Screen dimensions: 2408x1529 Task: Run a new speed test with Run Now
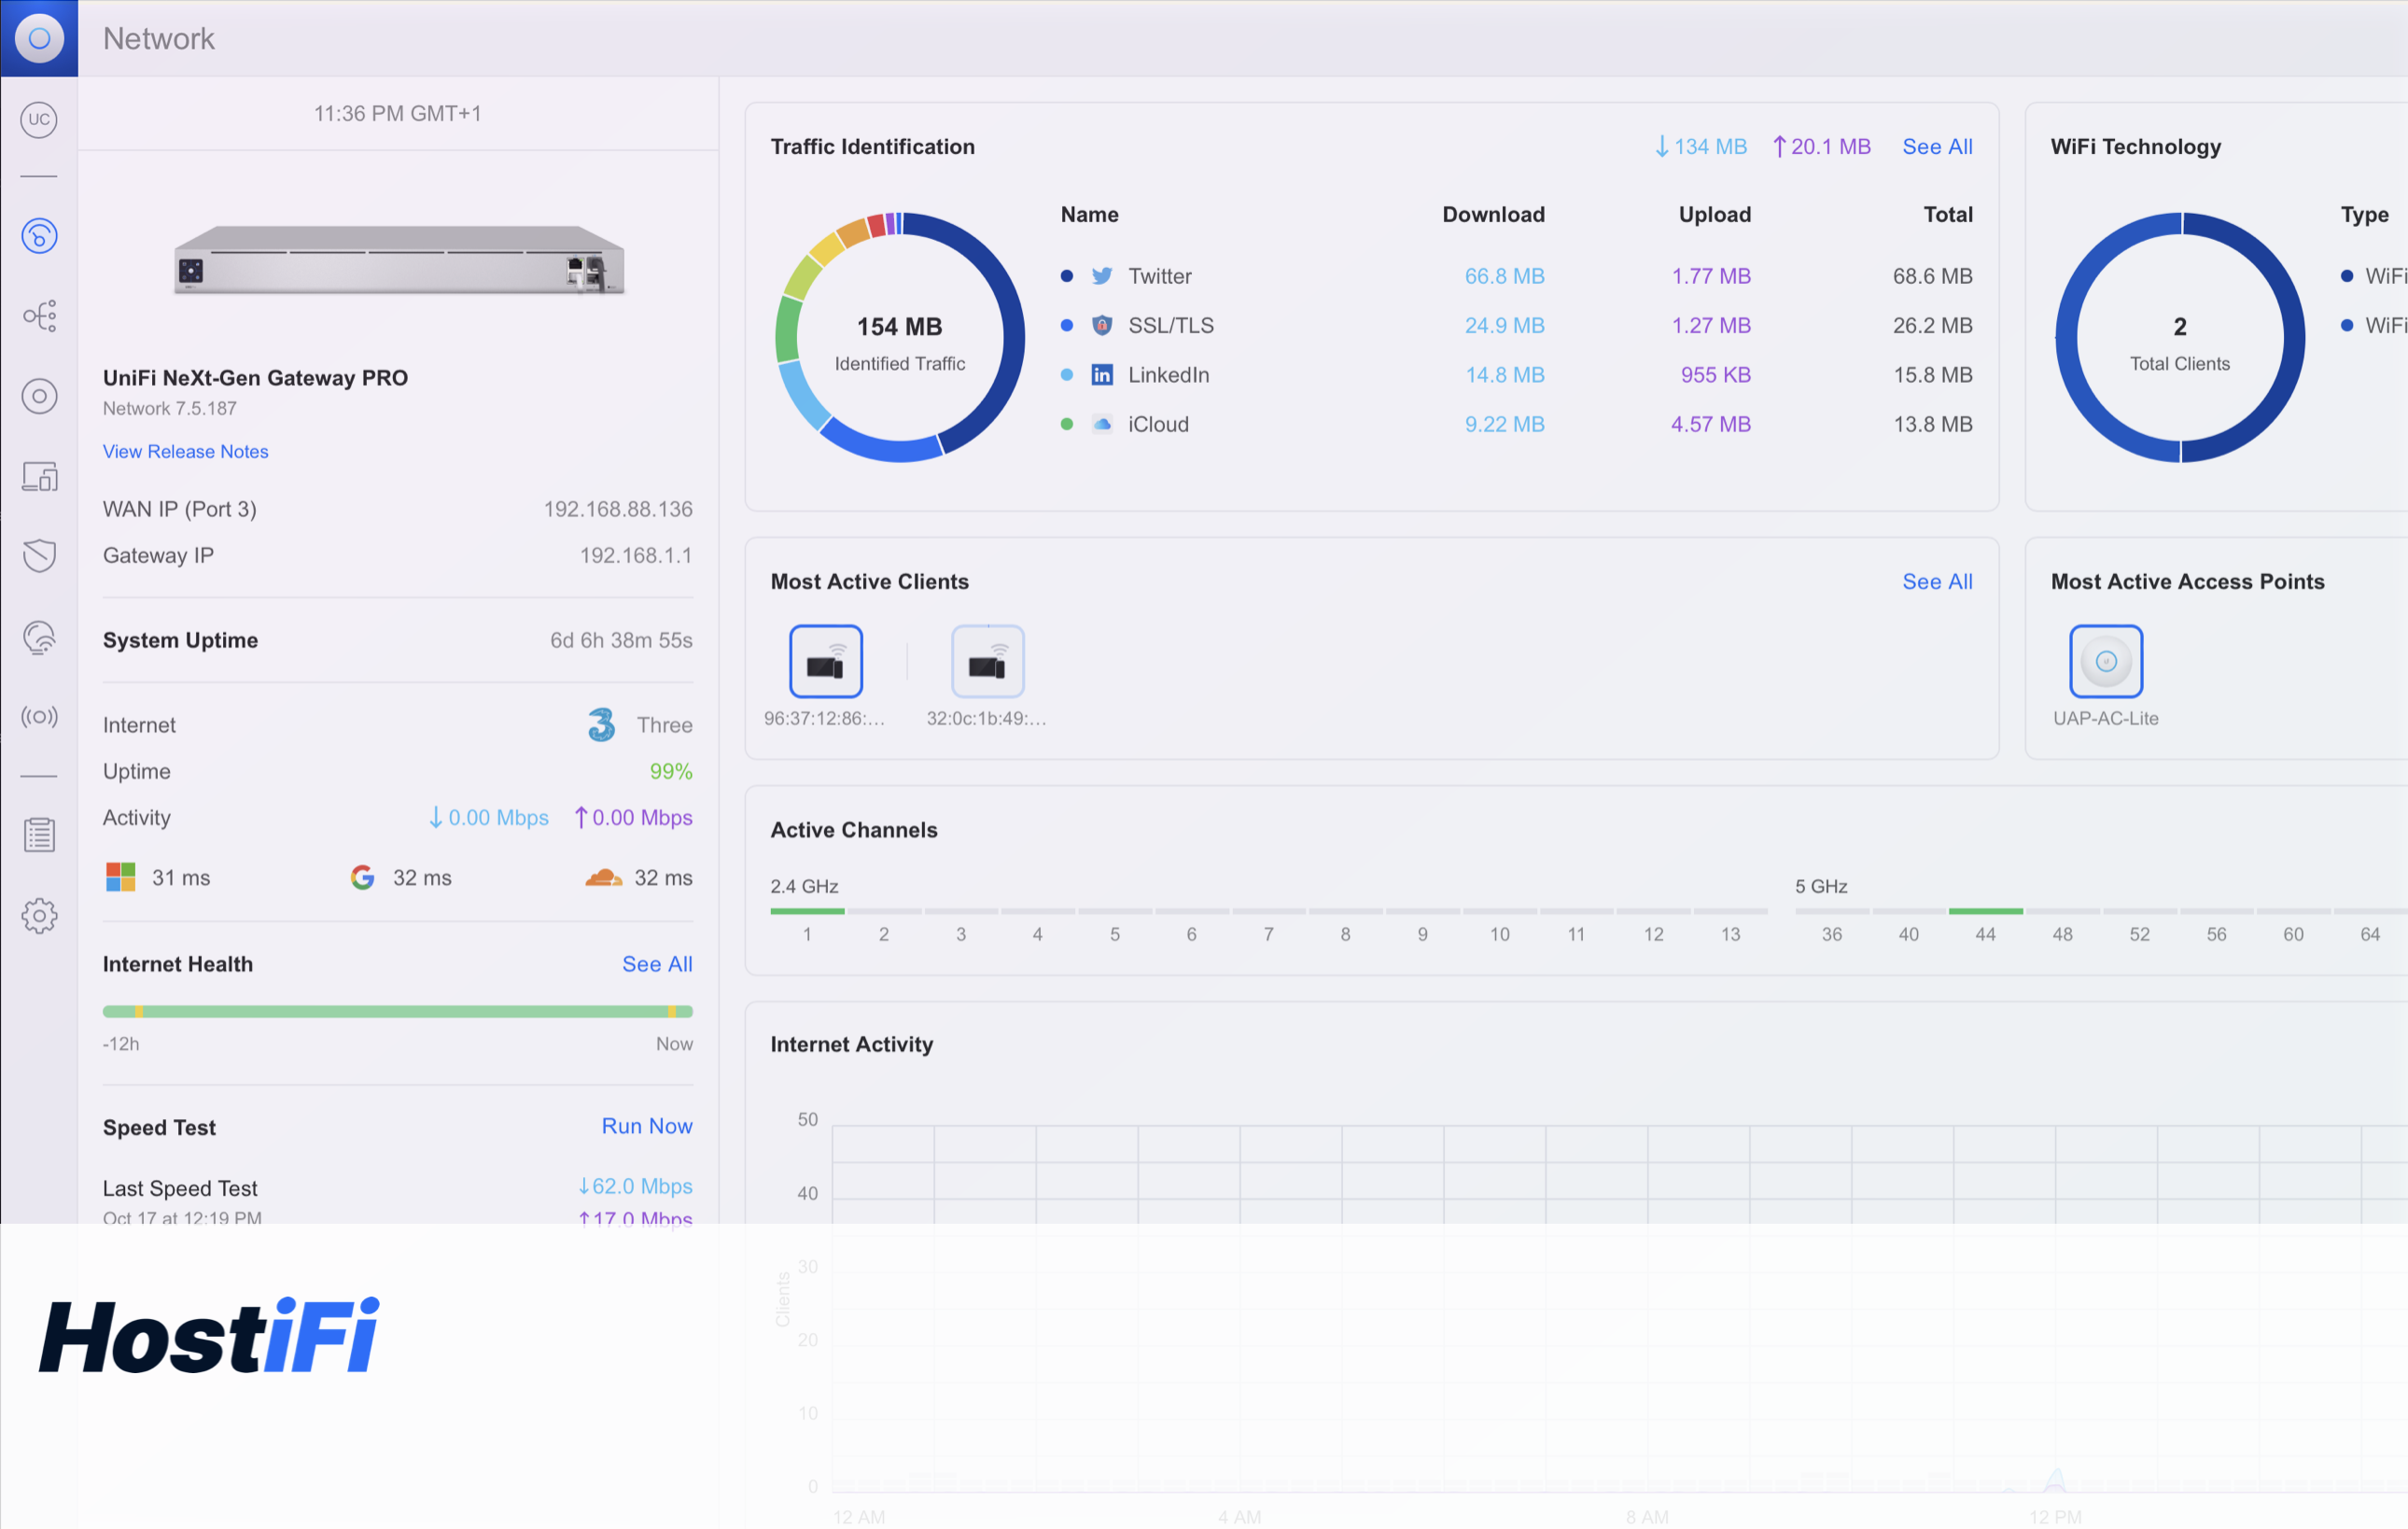click(646, 1126)
